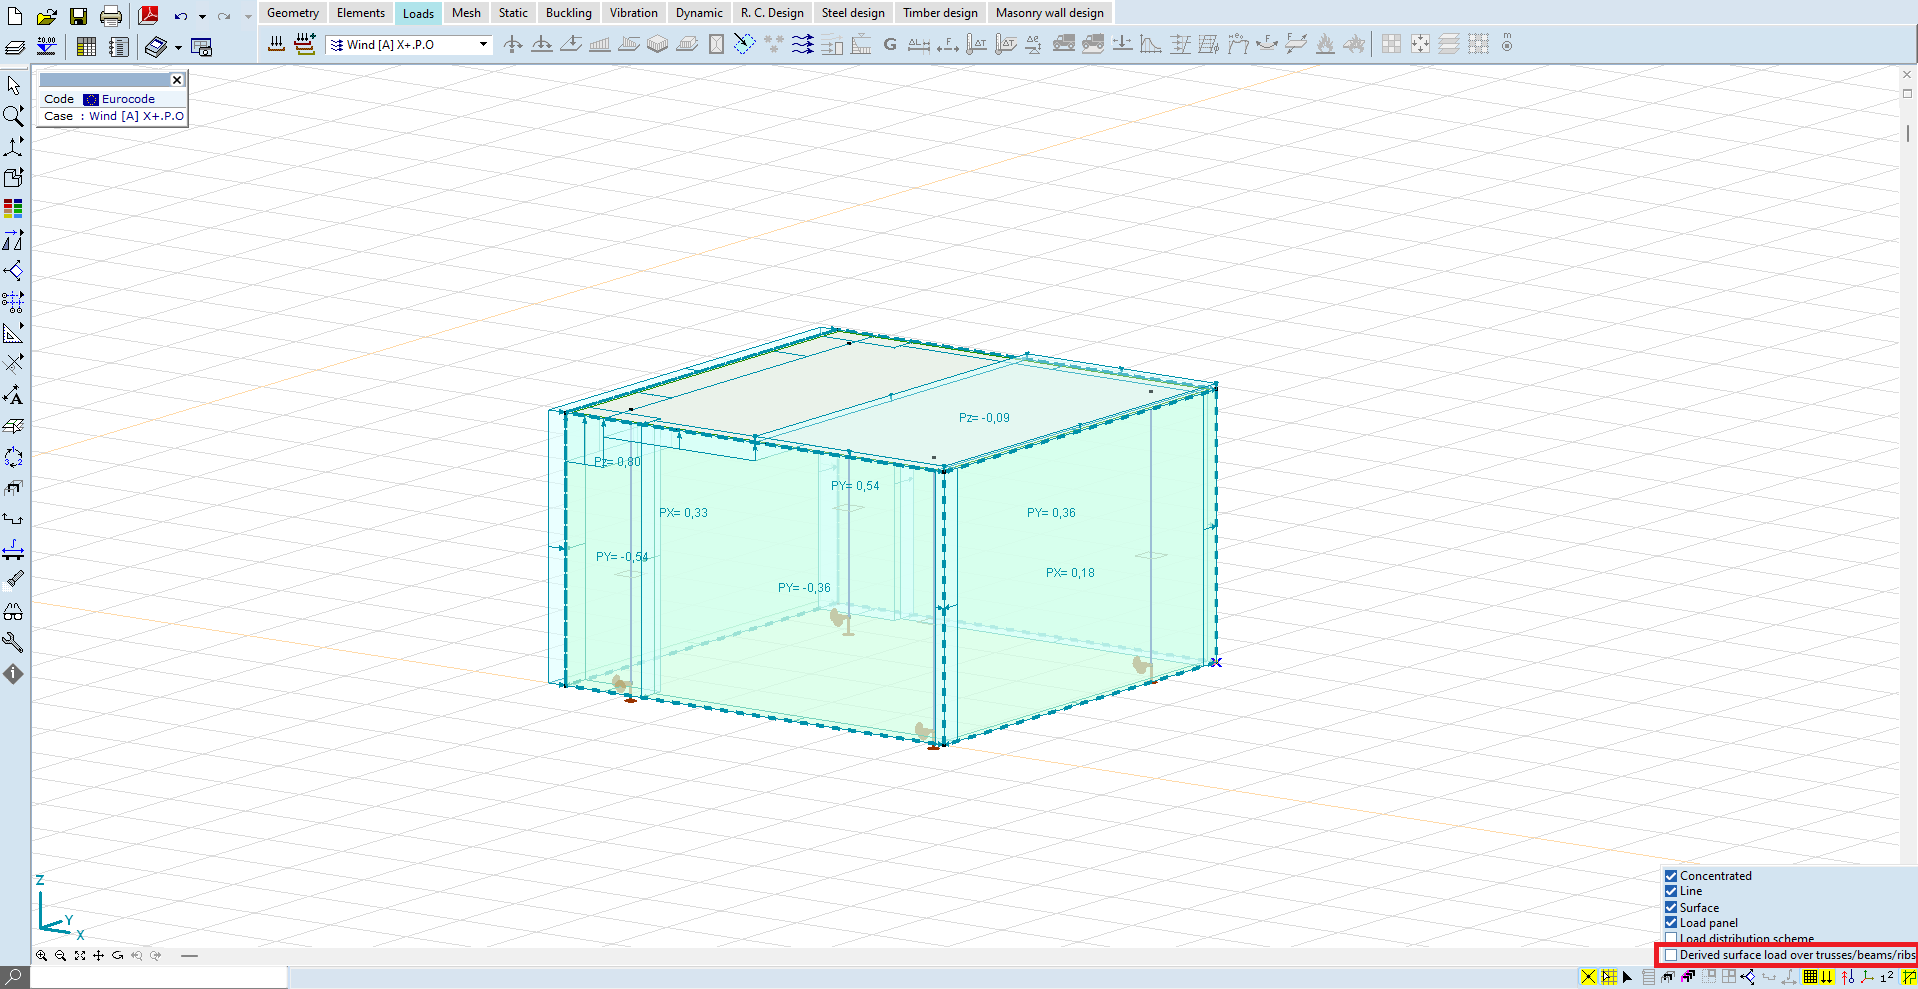This screenshot has height=989, width=1918.
Task: Print using the printer icon
Action: click(x=111, y=16)
